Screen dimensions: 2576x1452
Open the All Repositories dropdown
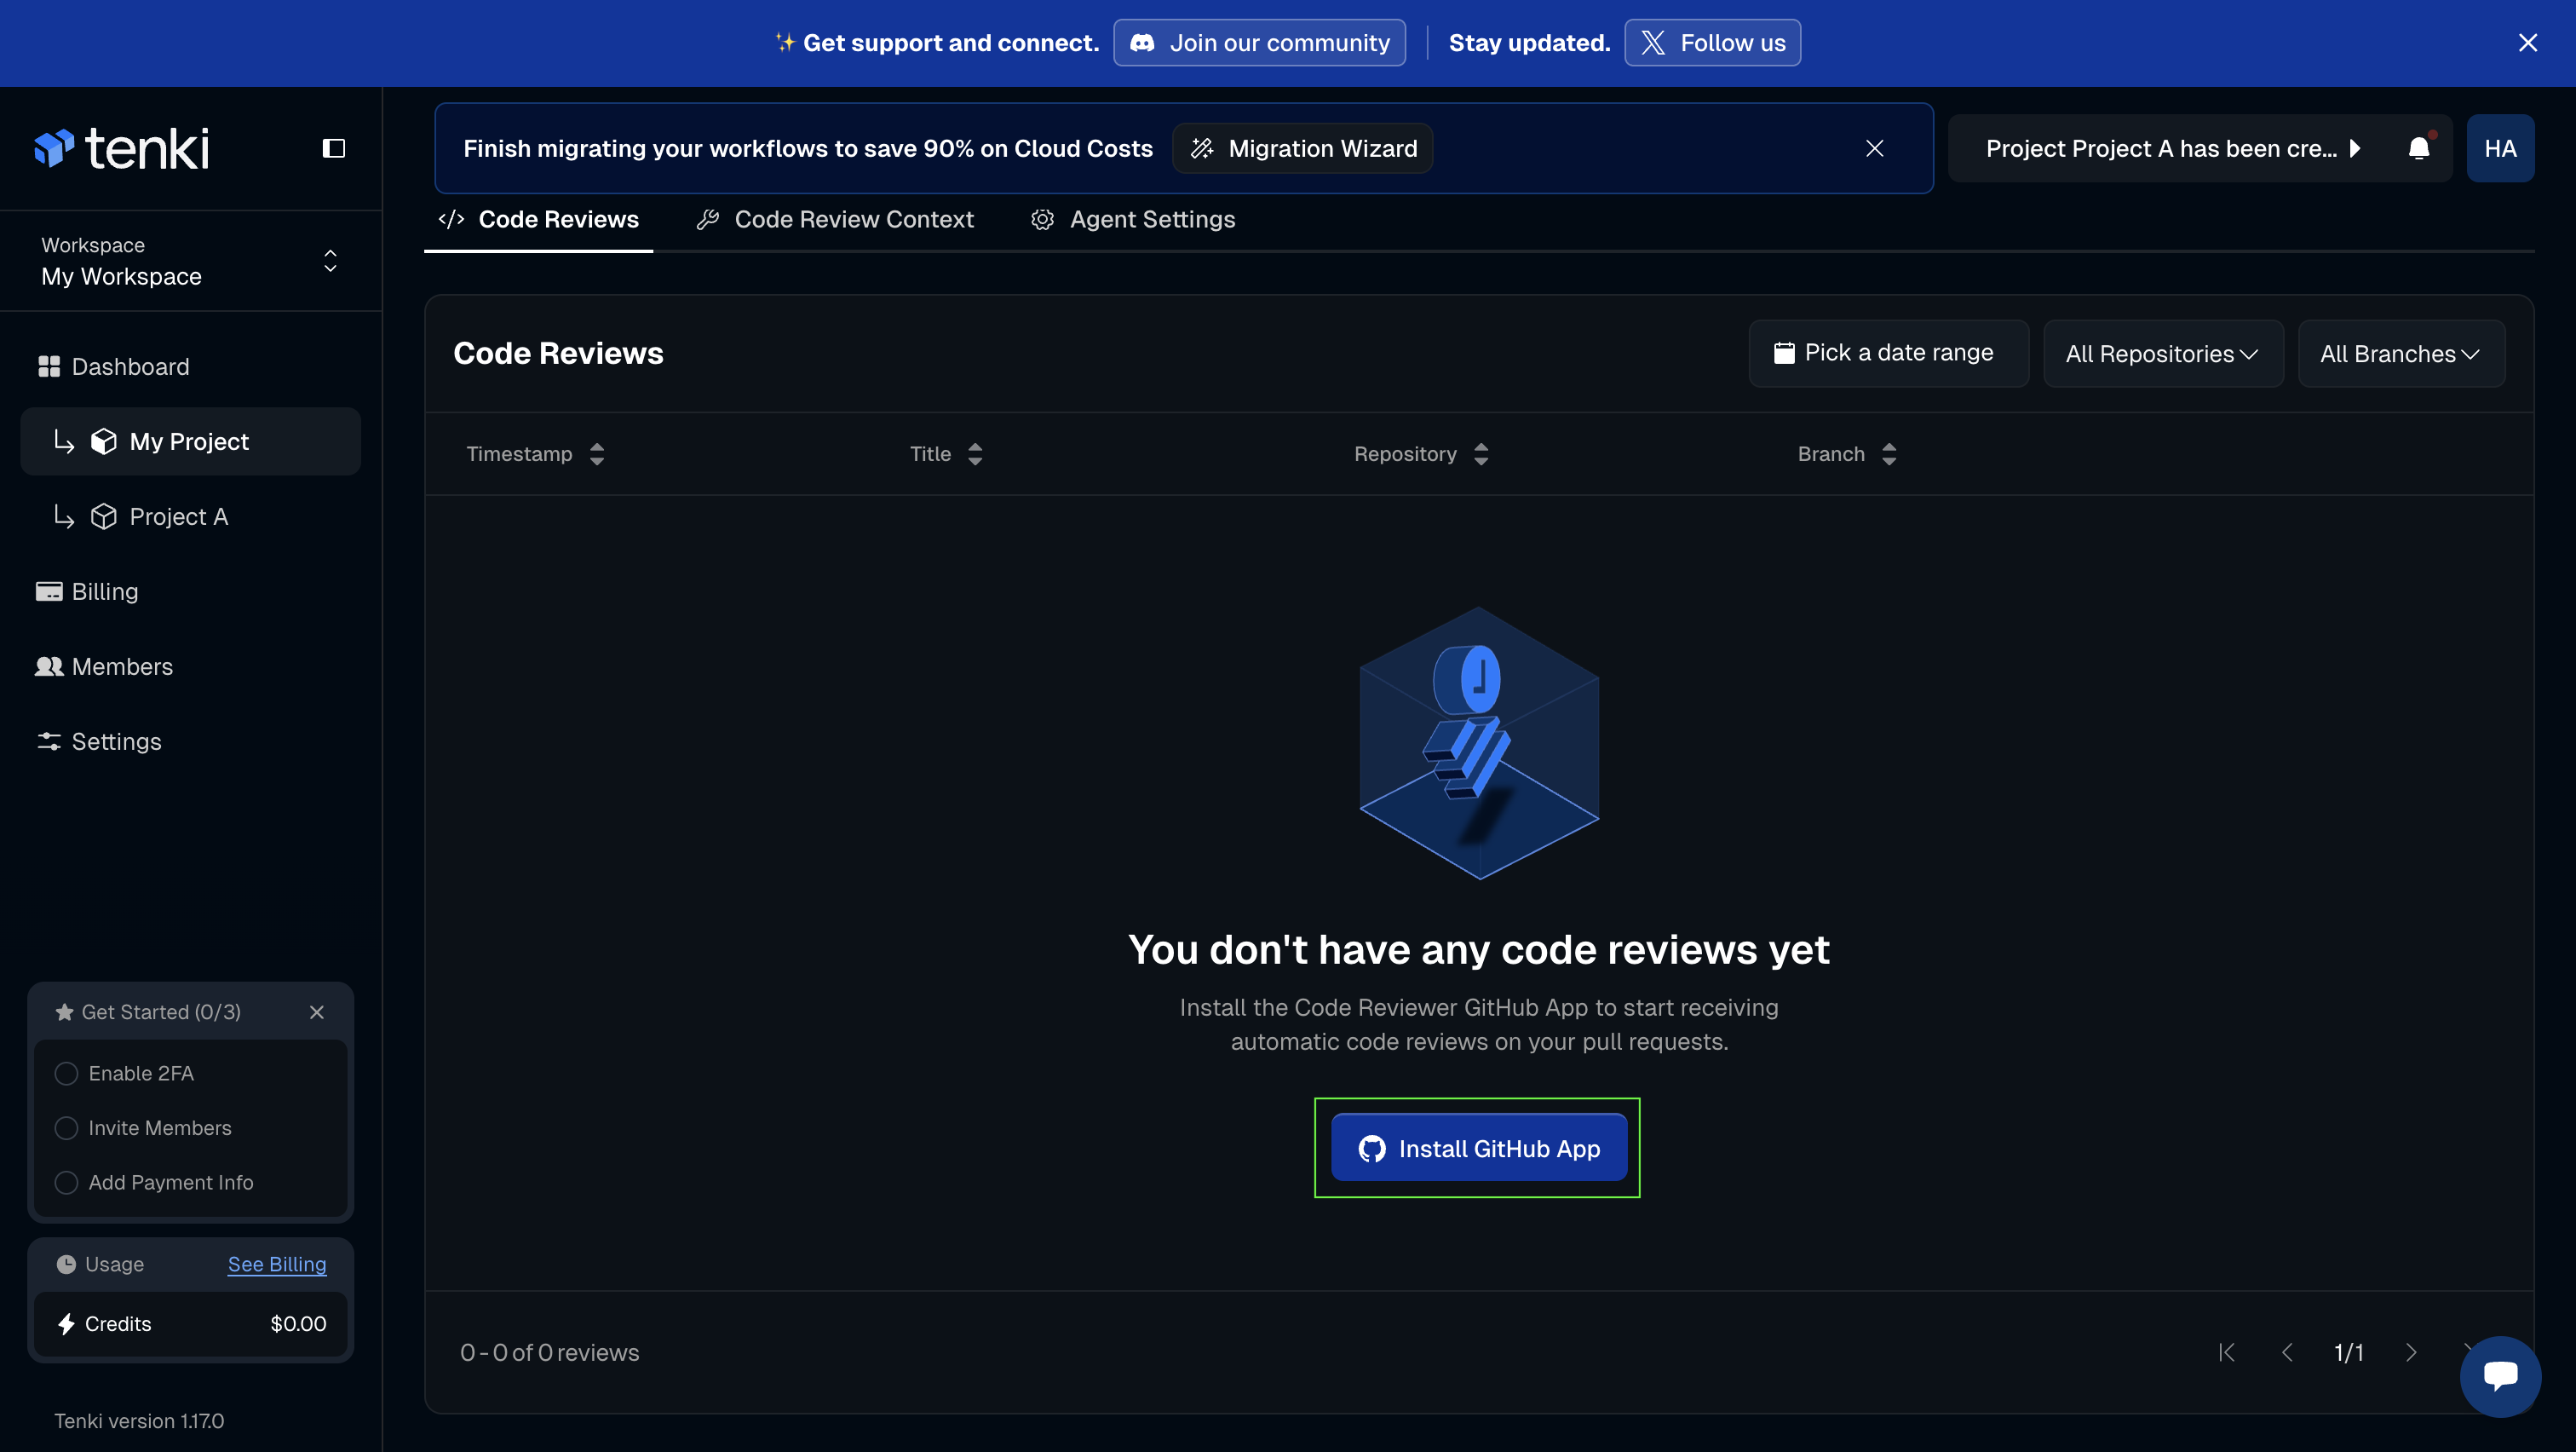tap(2162, 353)
